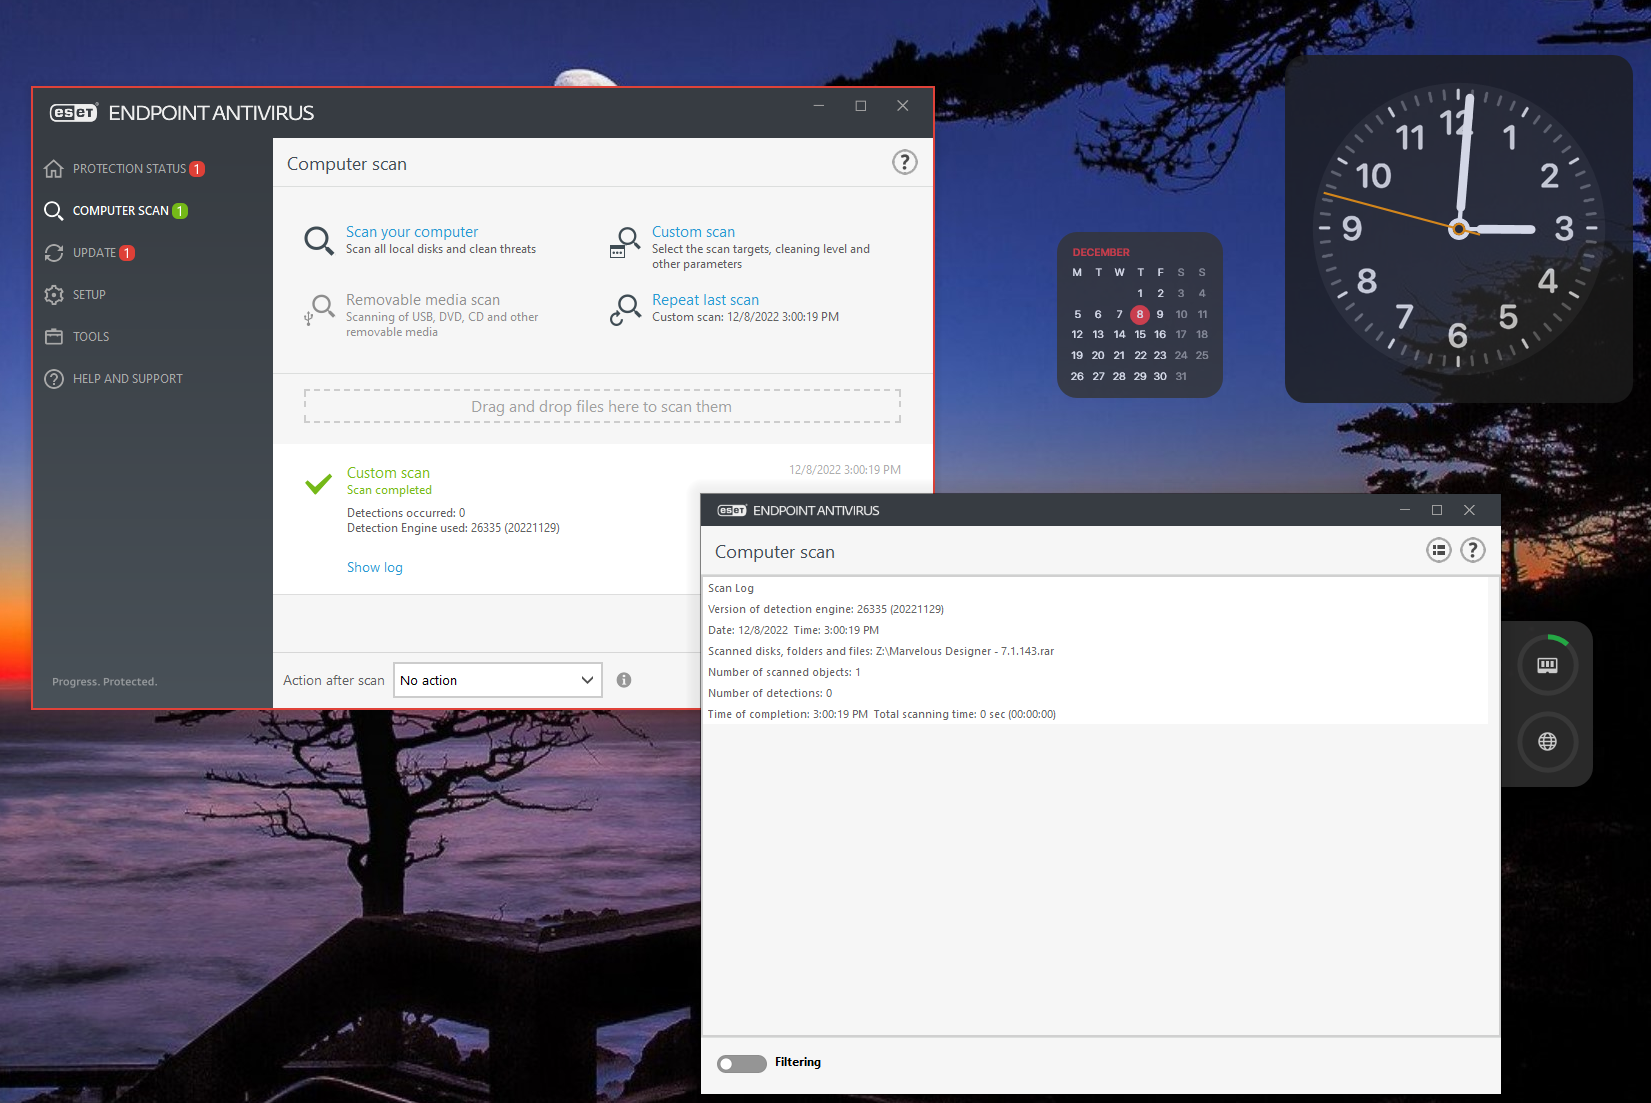
Task: Click the help icon in scan log window
Action: click(x=1472, y=550)
